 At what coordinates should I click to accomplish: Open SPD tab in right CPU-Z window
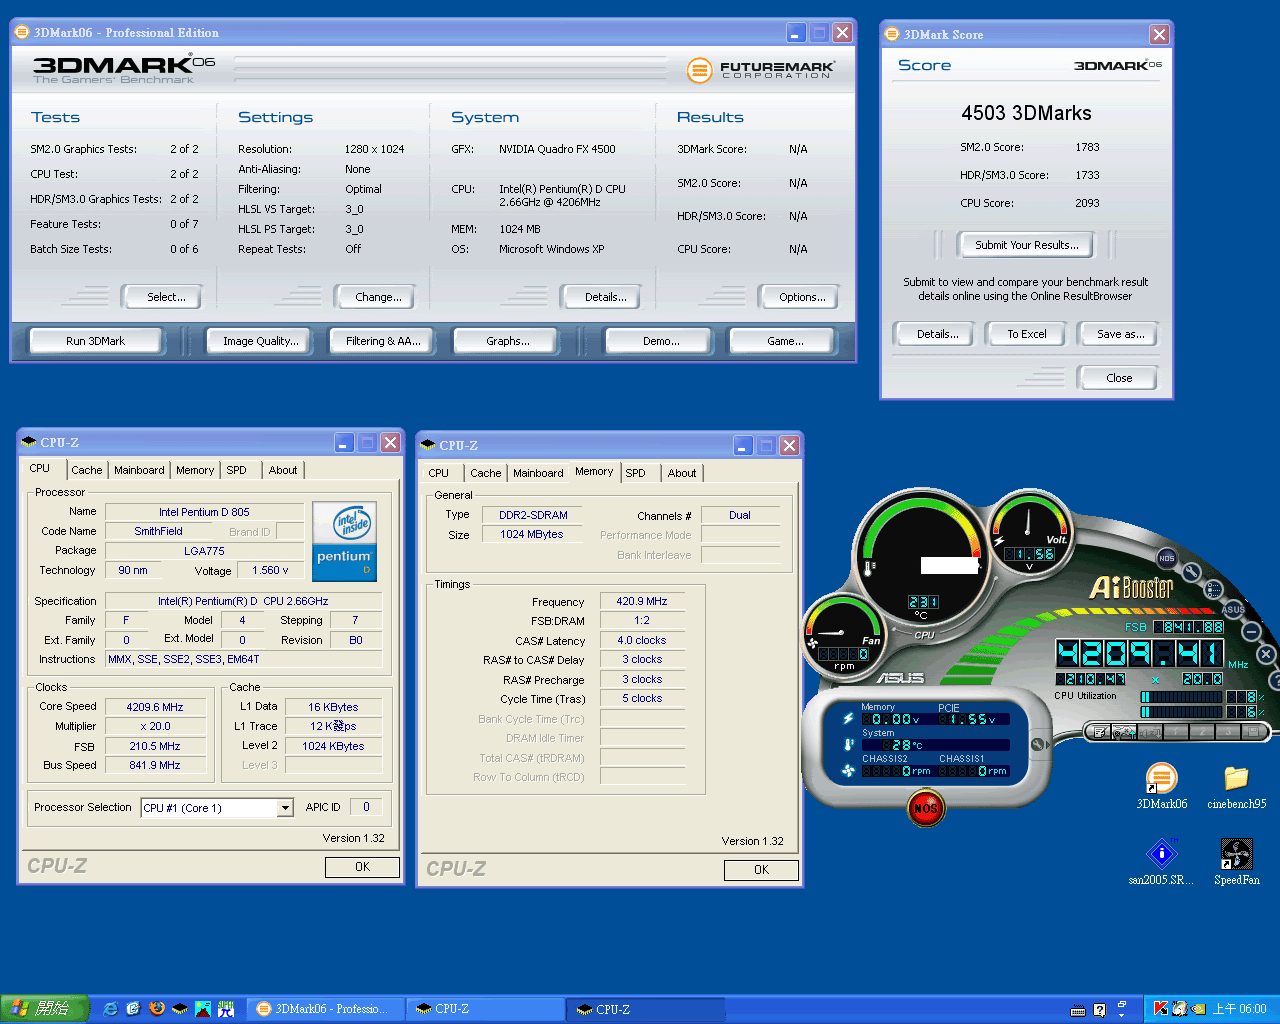point(636,473)
